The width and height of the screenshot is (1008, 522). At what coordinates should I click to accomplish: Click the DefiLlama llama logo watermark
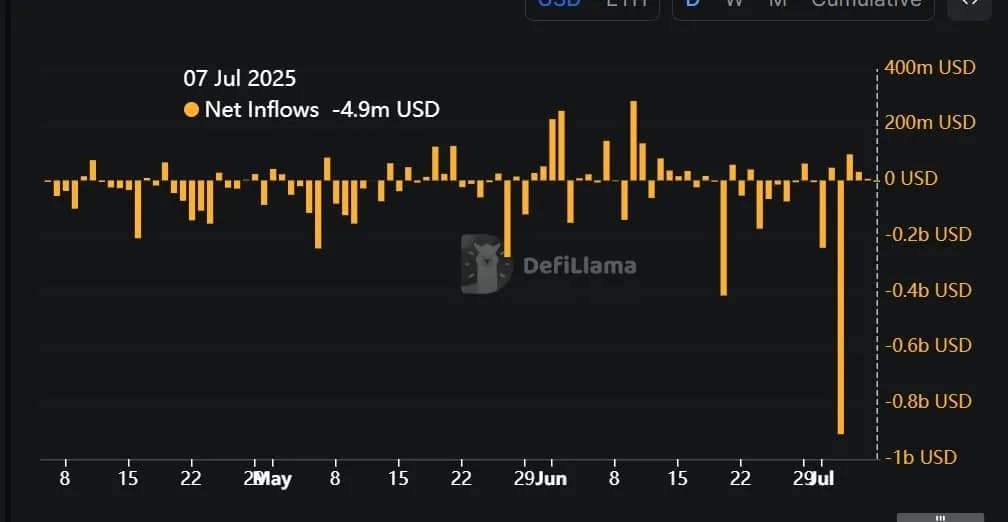pos(487,264)
